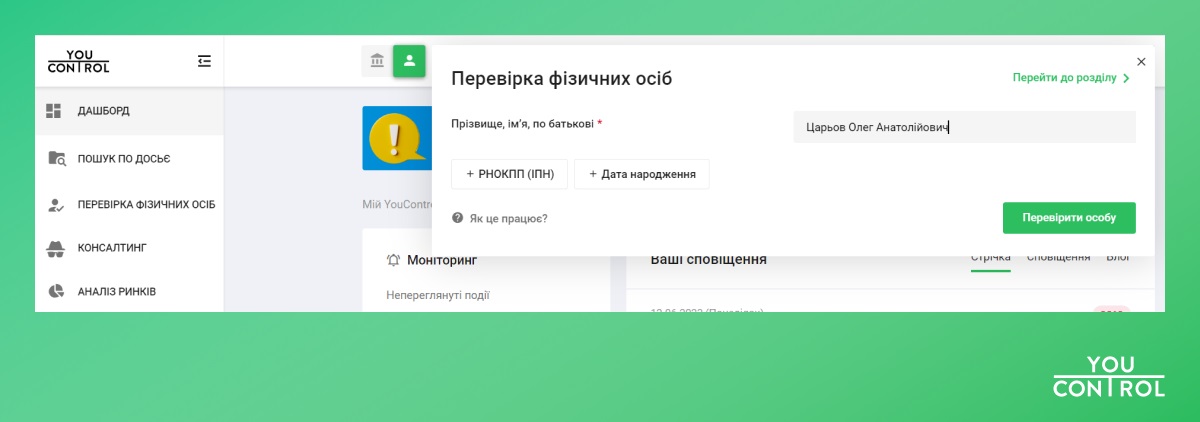
Task: Expand the РНОКПП (ІПН) field
Action: point(509,174)
